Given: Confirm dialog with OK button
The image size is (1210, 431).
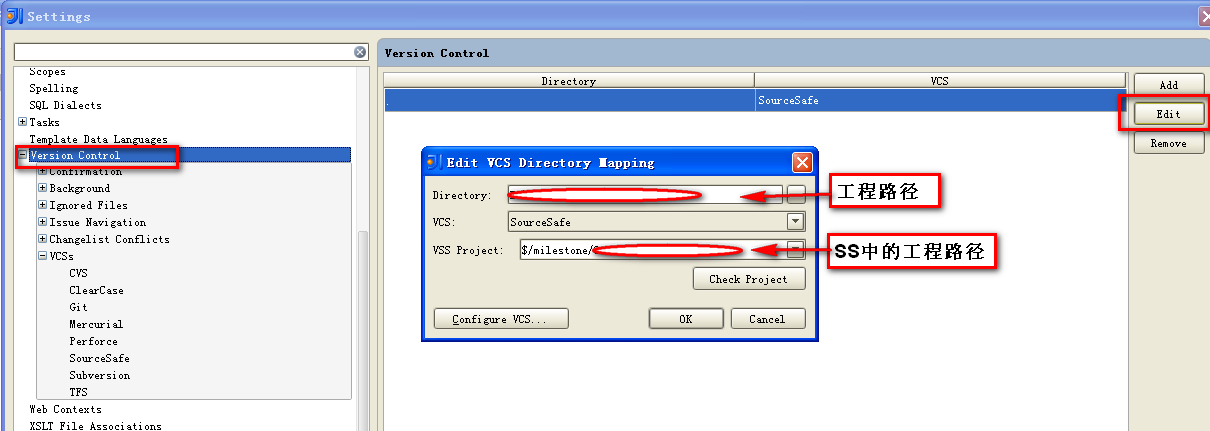Looking at the screenshot, I should pyautogui.click(x=686, y=319).
